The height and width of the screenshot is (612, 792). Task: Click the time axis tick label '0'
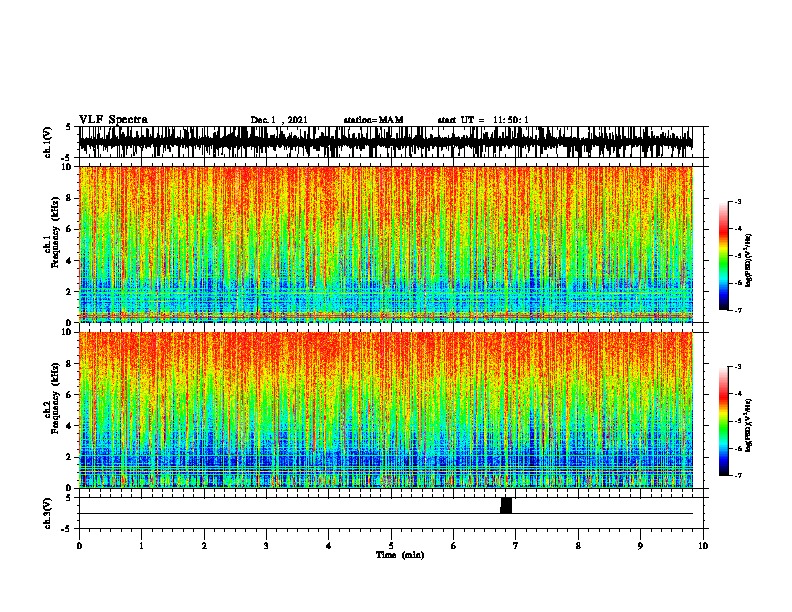tap(79, 546)
